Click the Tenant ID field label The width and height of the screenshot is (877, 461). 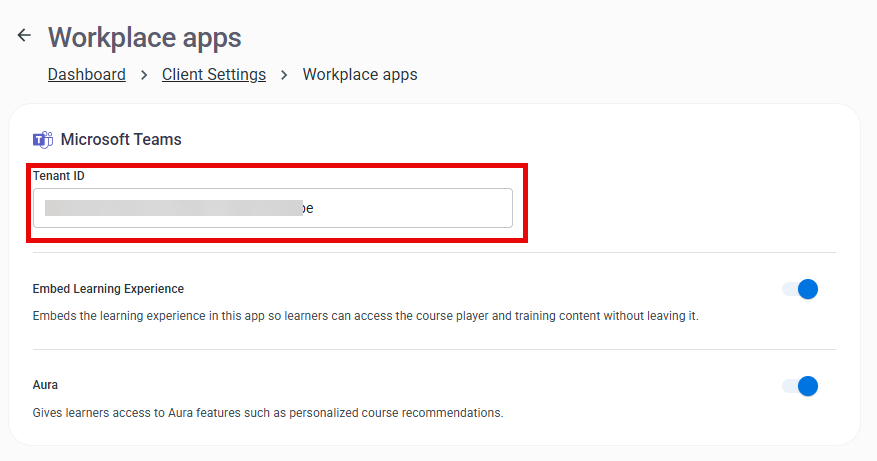pos(59,176)
